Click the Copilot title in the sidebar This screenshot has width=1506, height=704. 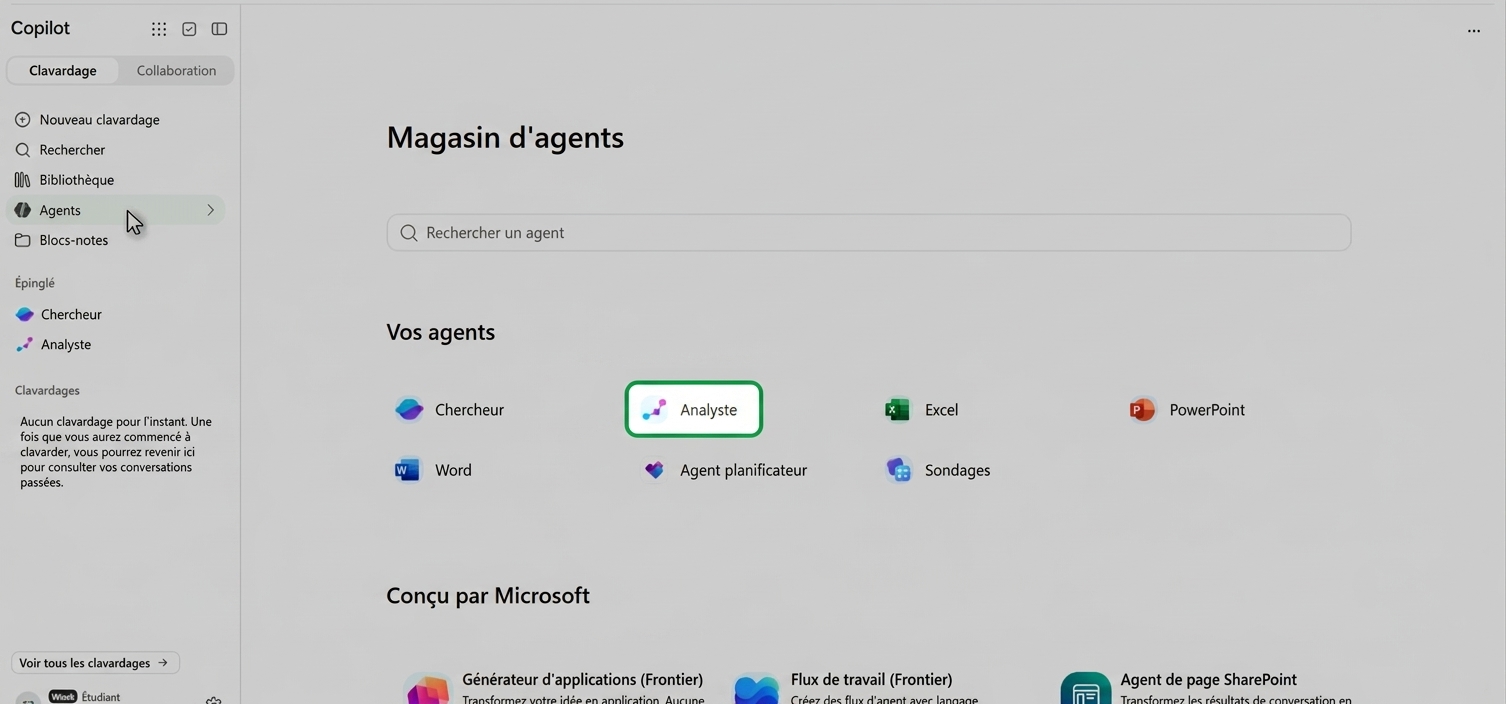(40, 28)
